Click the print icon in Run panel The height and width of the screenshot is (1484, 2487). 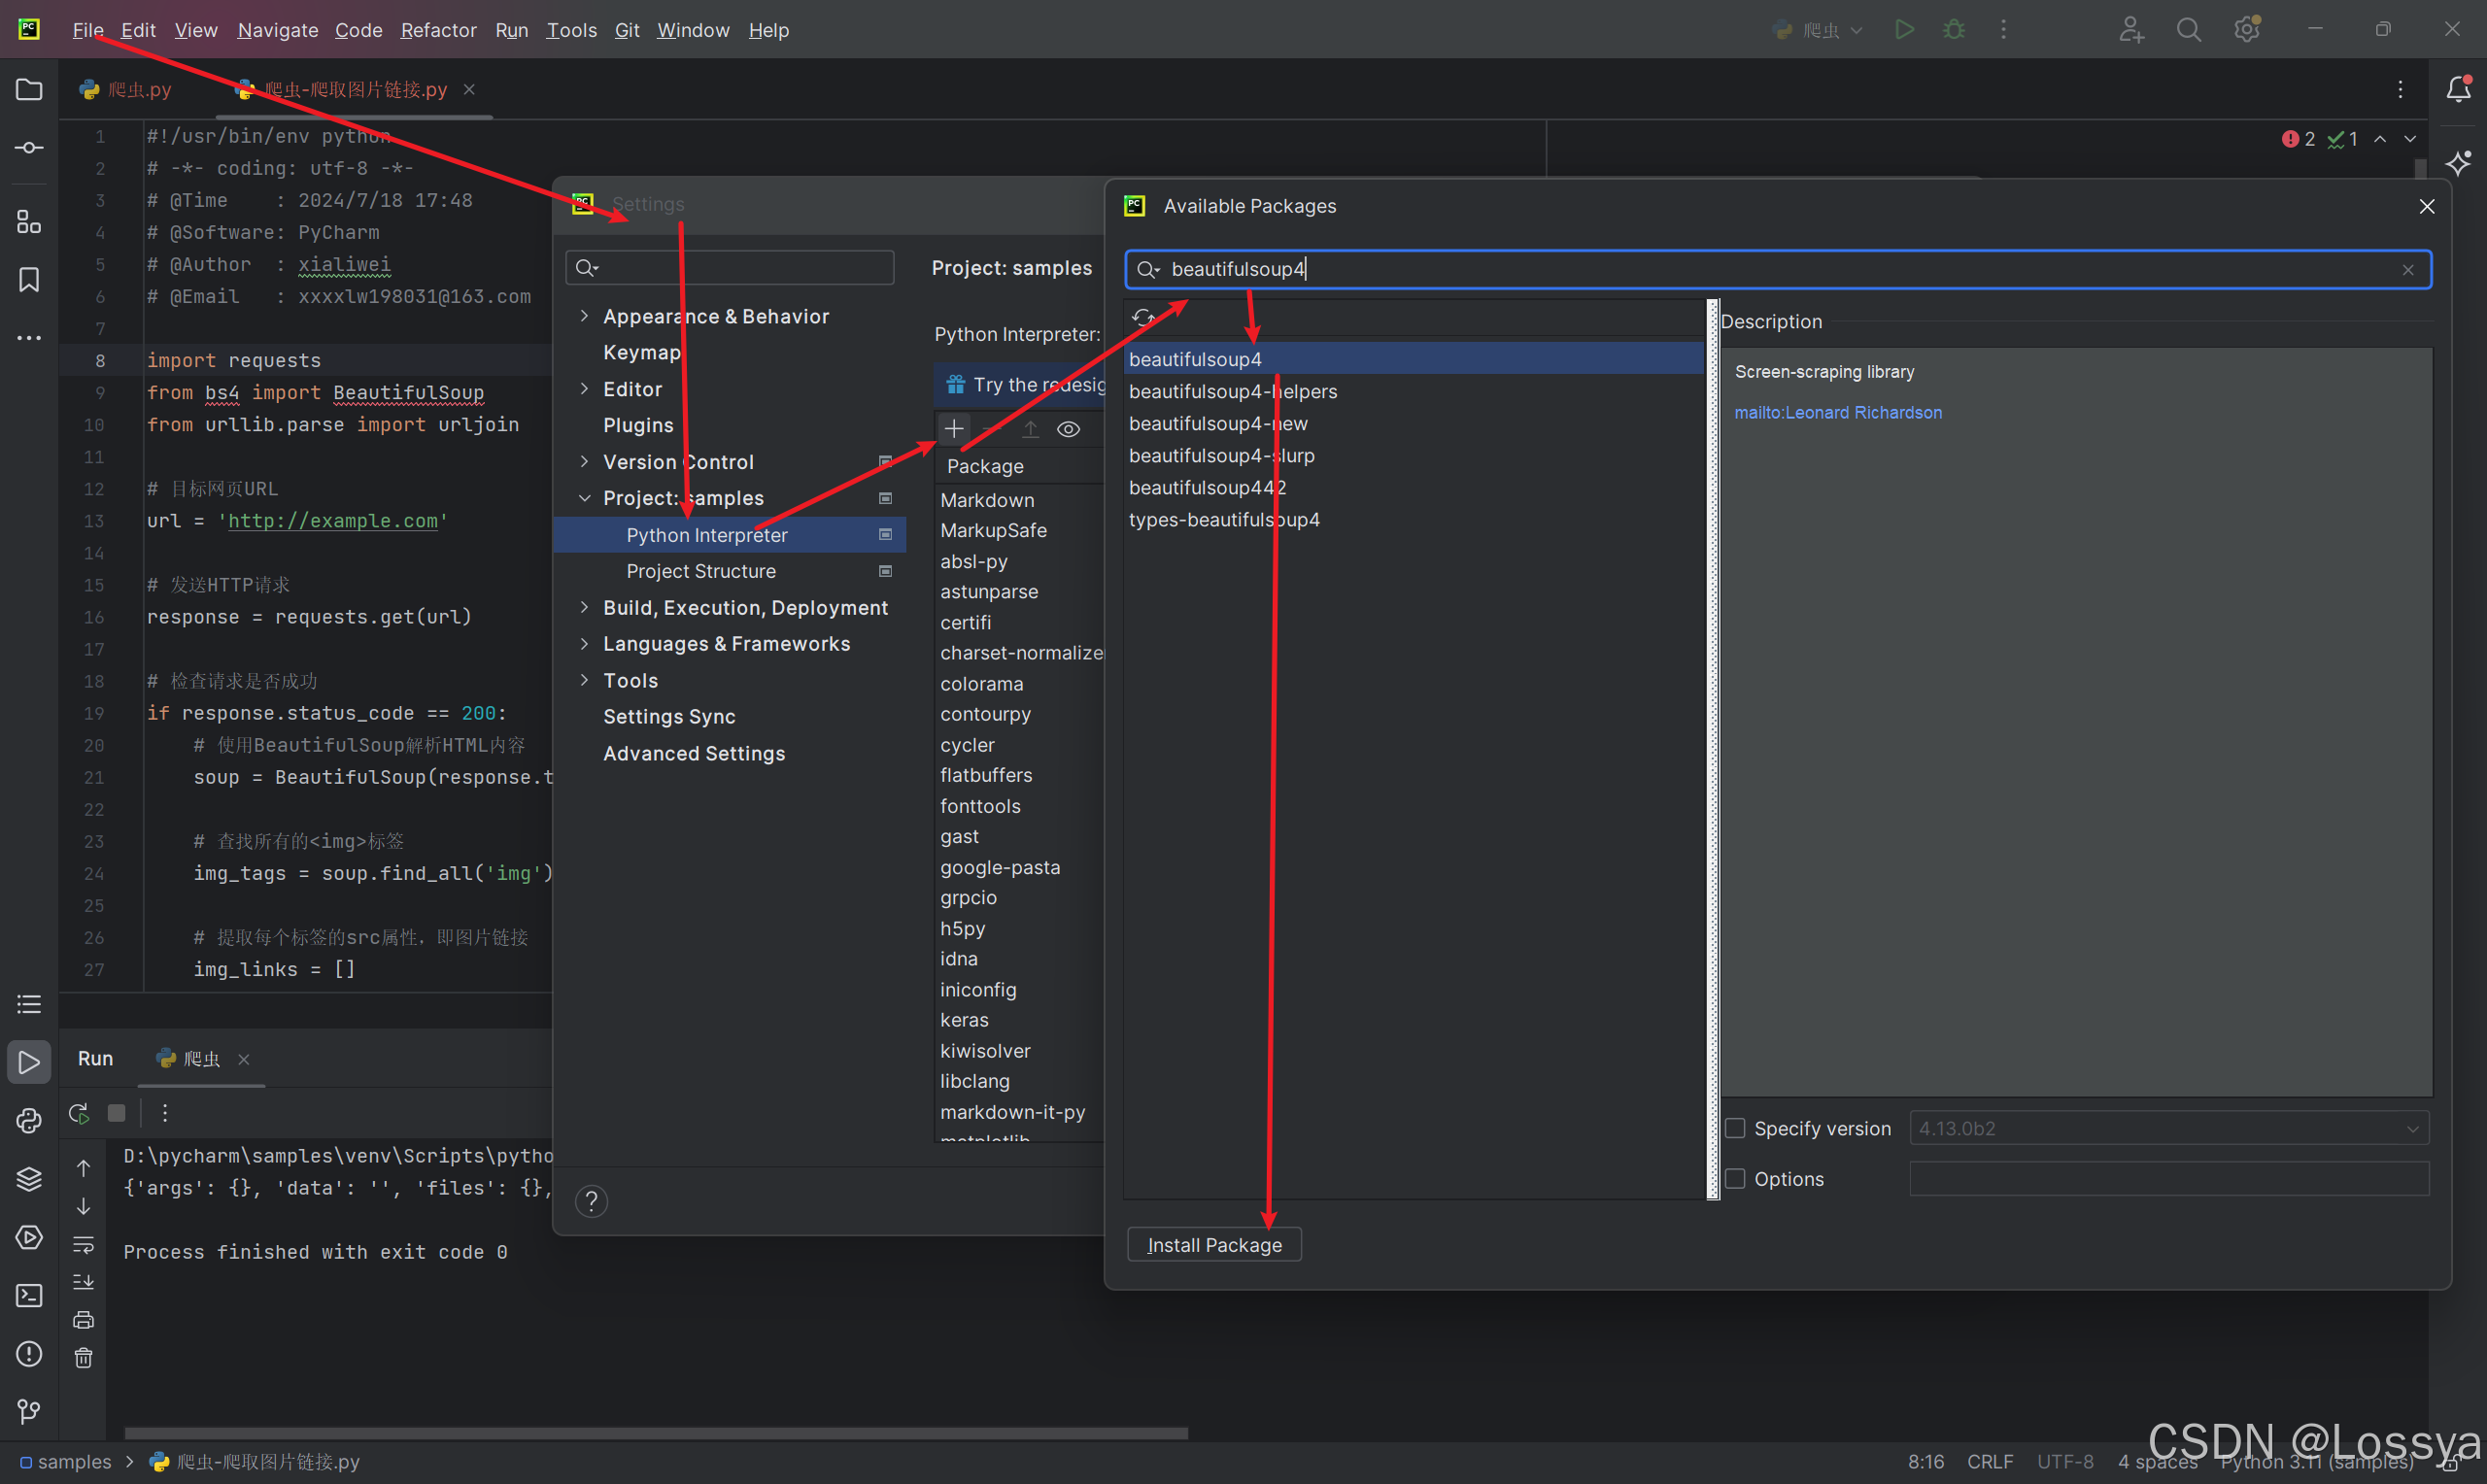point(83,1320)
